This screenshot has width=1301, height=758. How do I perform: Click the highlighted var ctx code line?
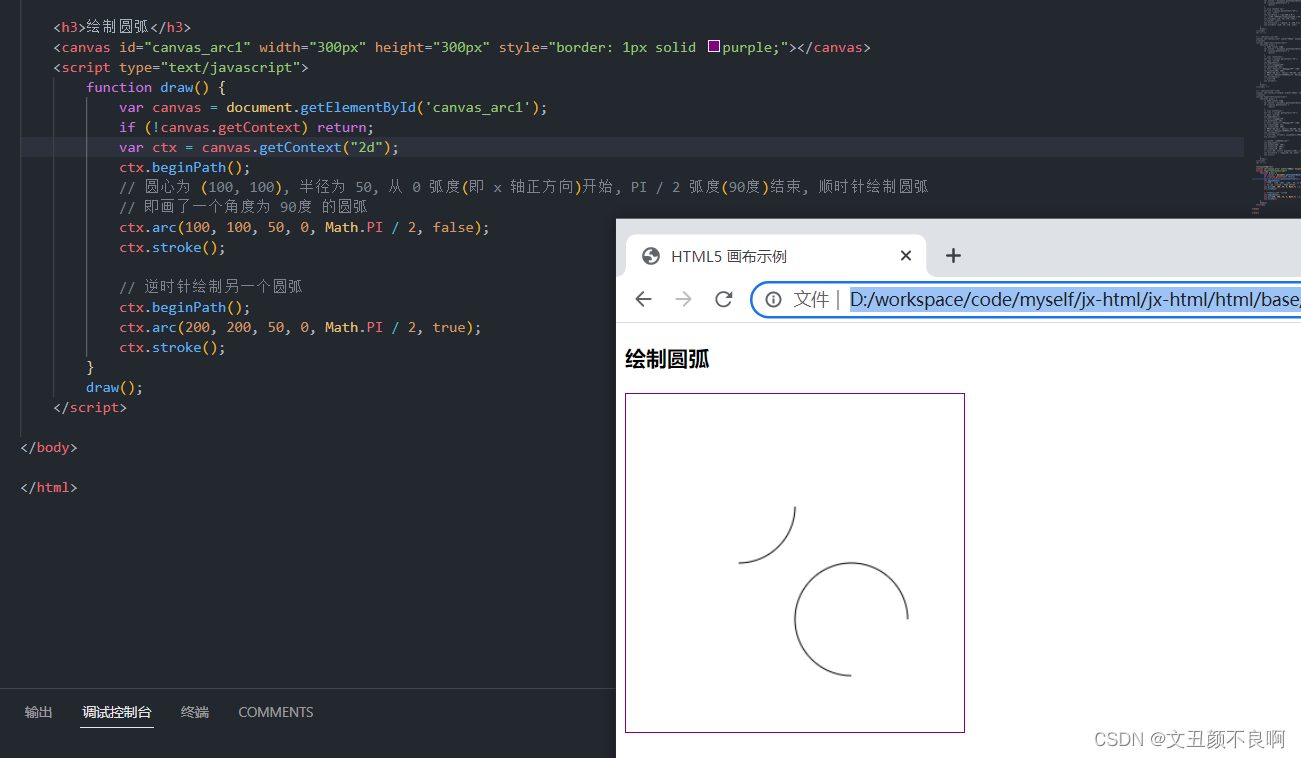260,147
